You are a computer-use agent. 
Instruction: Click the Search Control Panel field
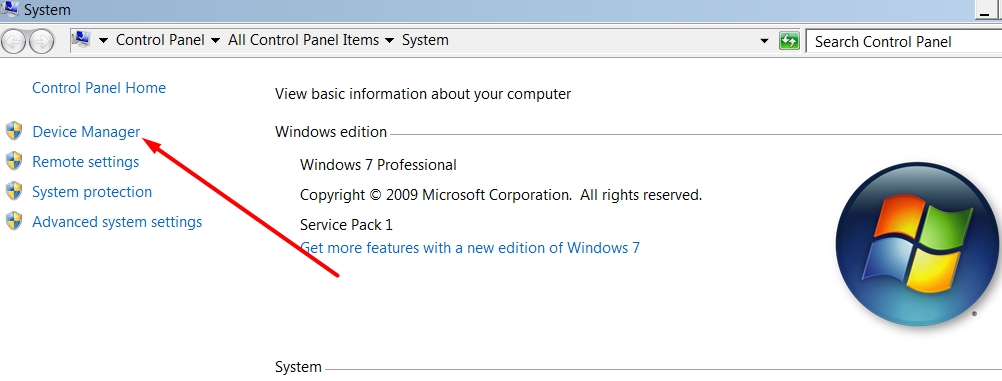pos(904,42)
